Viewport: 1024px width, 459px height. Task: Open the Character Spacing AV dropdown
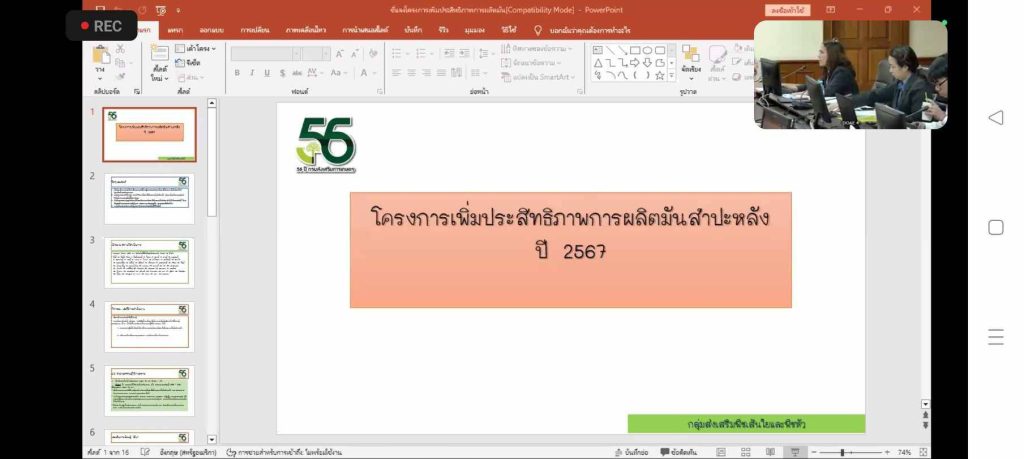pos(315,73)
